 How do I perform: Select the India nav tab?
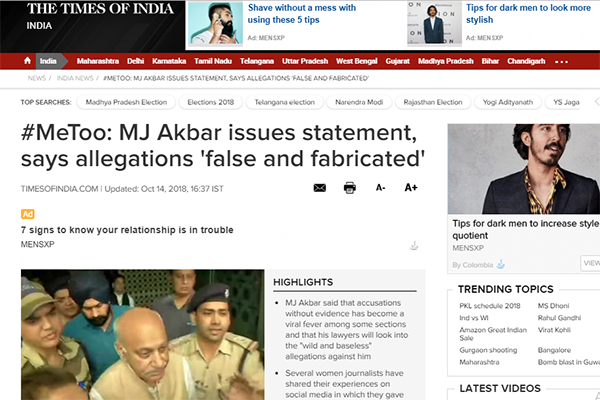pyautogui.click(x=48, y=61)
